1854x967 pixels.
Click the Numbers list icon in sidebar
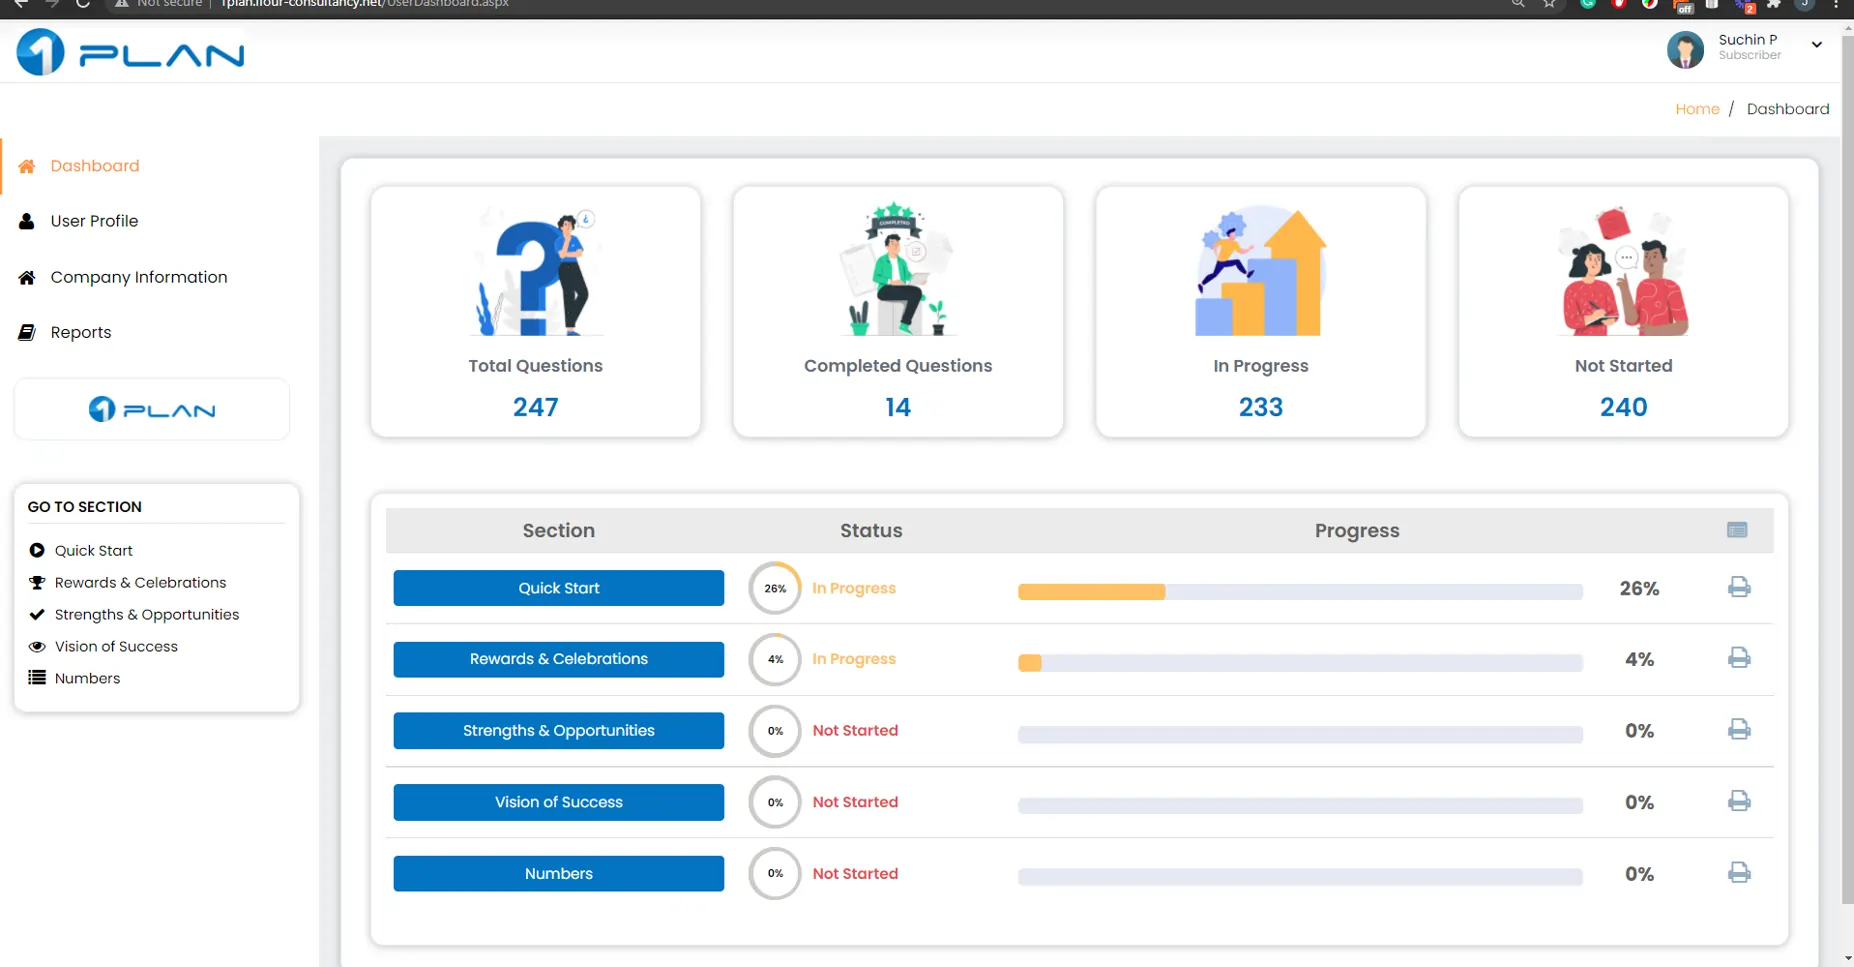[x=37, y=678]
